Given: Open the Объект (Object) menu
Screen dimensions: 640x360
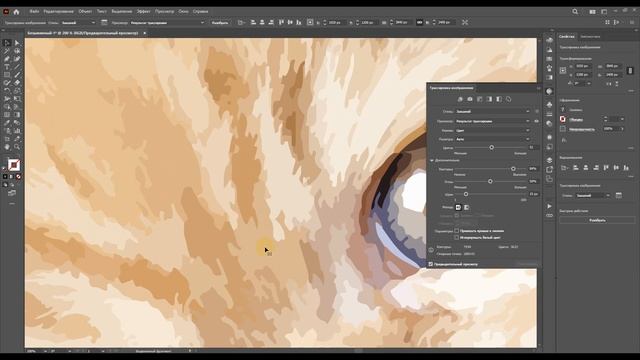Looking at the screenshot, I should click(x=85, y=11).
